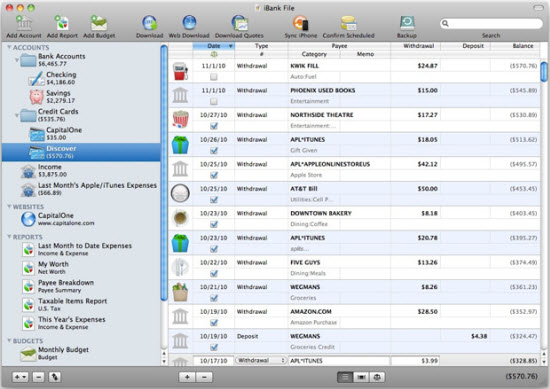The width and height of the screenshot is (550, 389).
Task: Click the Add Budget toolbar icon
Action: point(99,23)
